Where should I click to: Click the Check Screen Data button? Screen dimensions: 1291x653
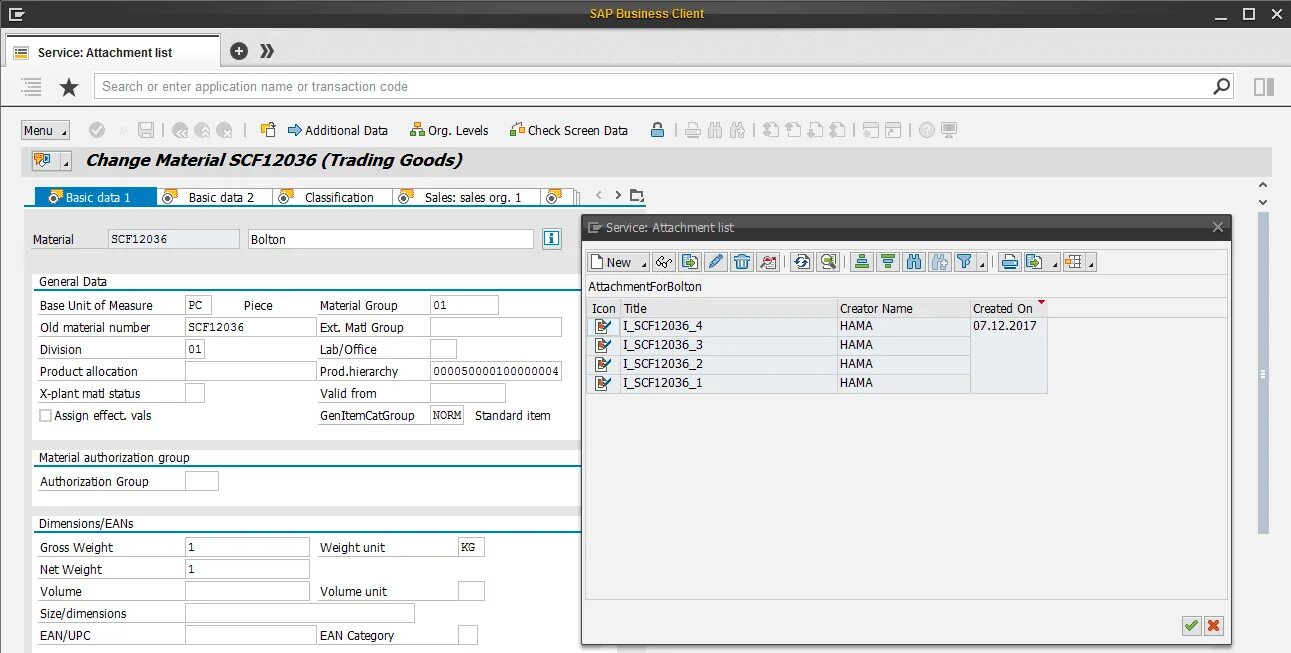568,130
